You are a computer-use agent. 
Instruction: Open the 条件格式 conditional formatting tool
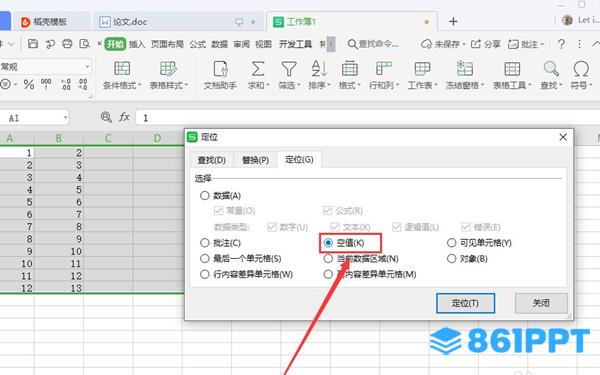122,76
